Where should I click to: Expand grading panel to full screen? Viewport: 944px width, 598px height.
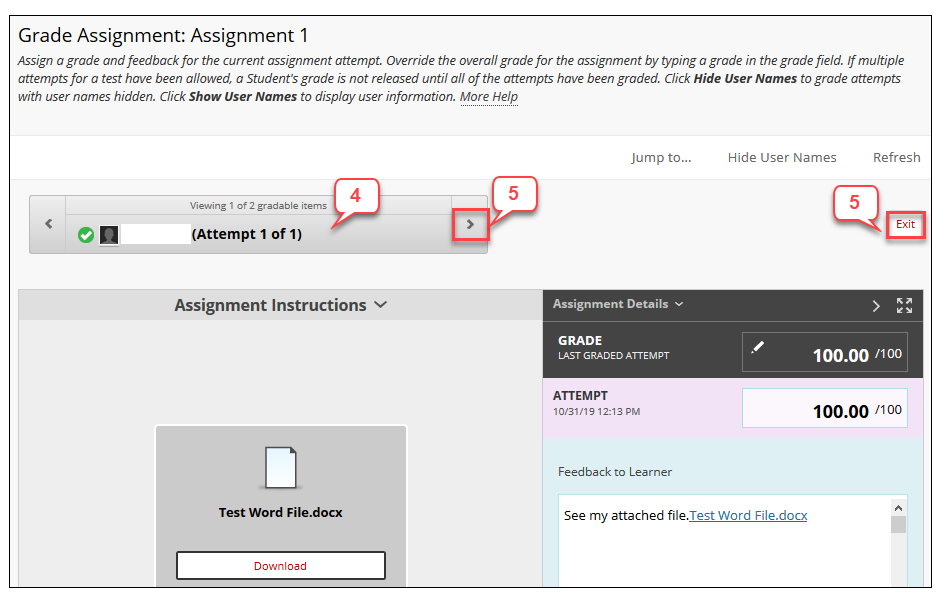(x=904, y=306)
